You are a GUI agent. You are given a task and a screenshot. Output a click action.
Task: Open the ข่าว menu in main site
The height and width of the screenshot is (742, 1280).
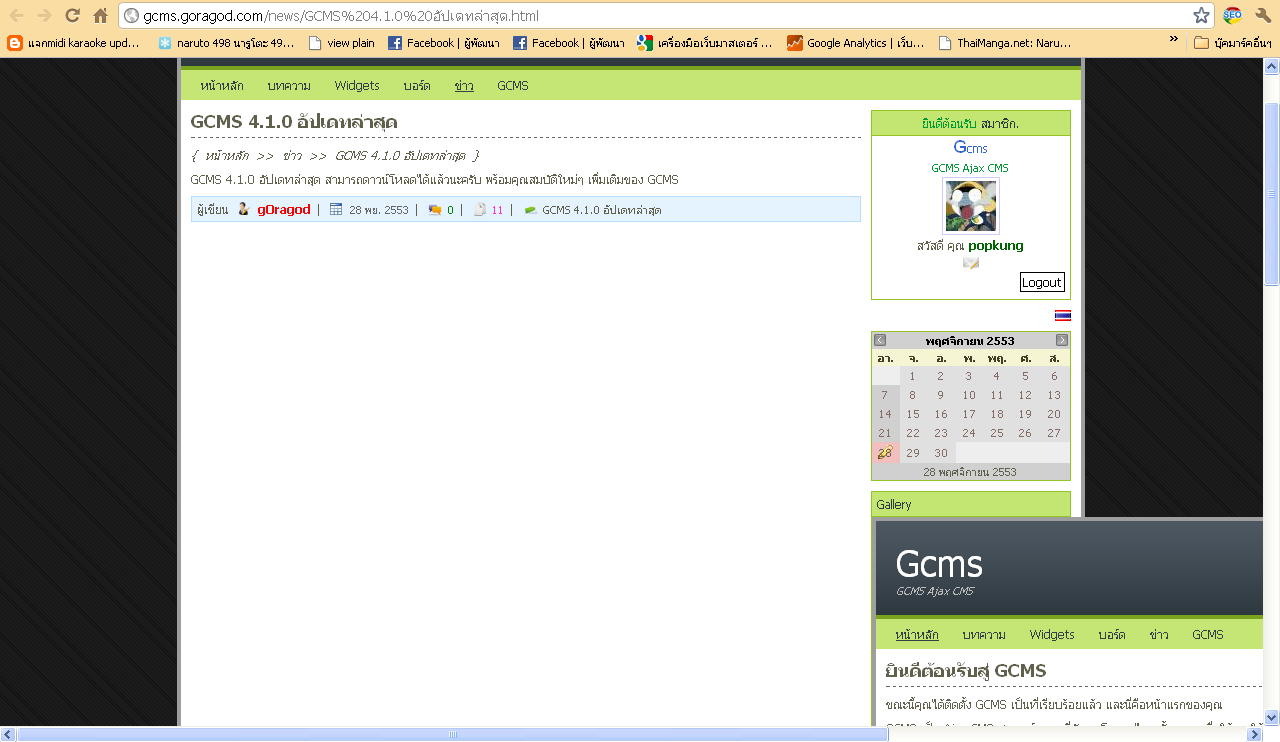pos(464,86)
